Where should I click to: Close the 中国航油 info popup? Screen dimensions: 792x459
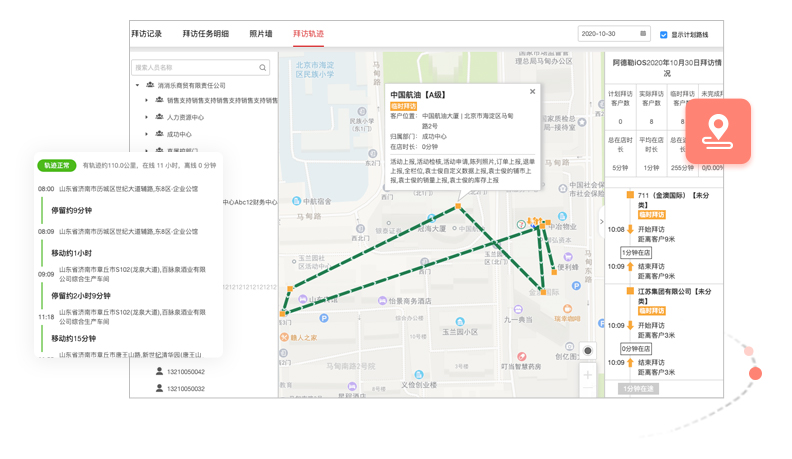point(532,92)
